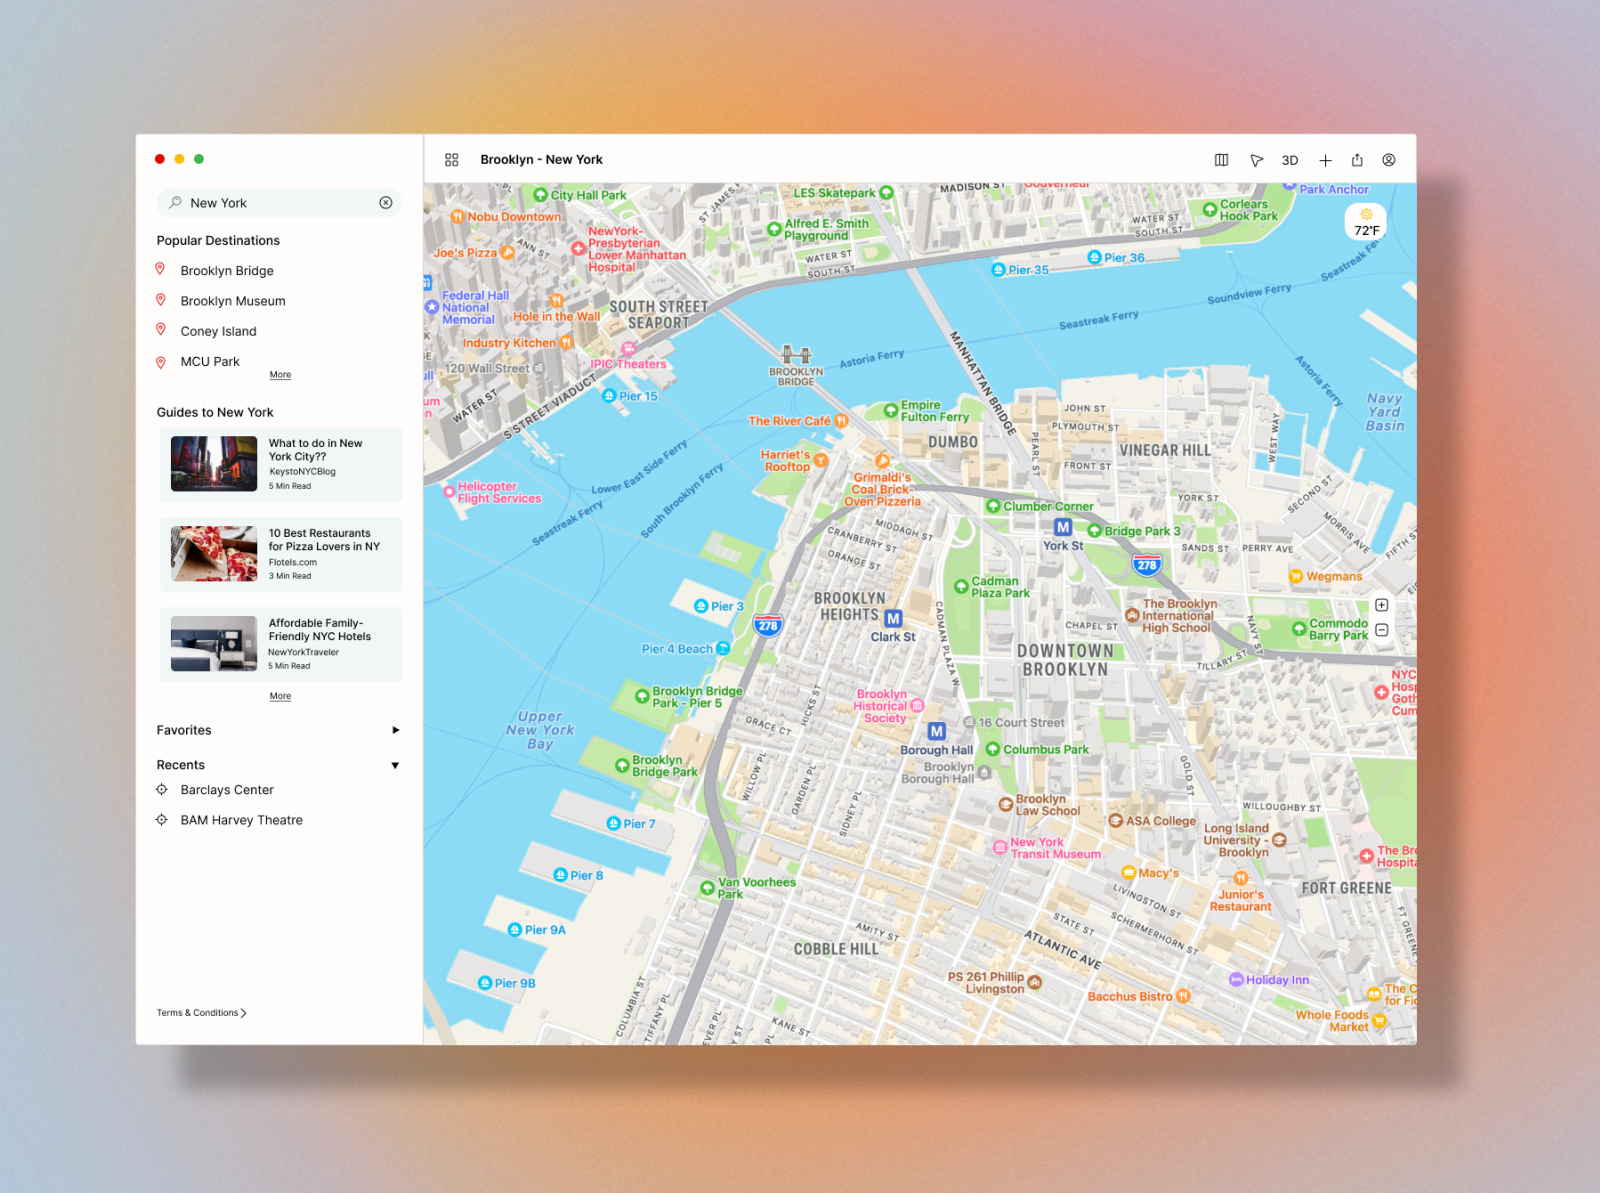The height and width of the screenshot is (1193, 1600).
Task: Expand the Favorites section
Action: coord(395,730)
